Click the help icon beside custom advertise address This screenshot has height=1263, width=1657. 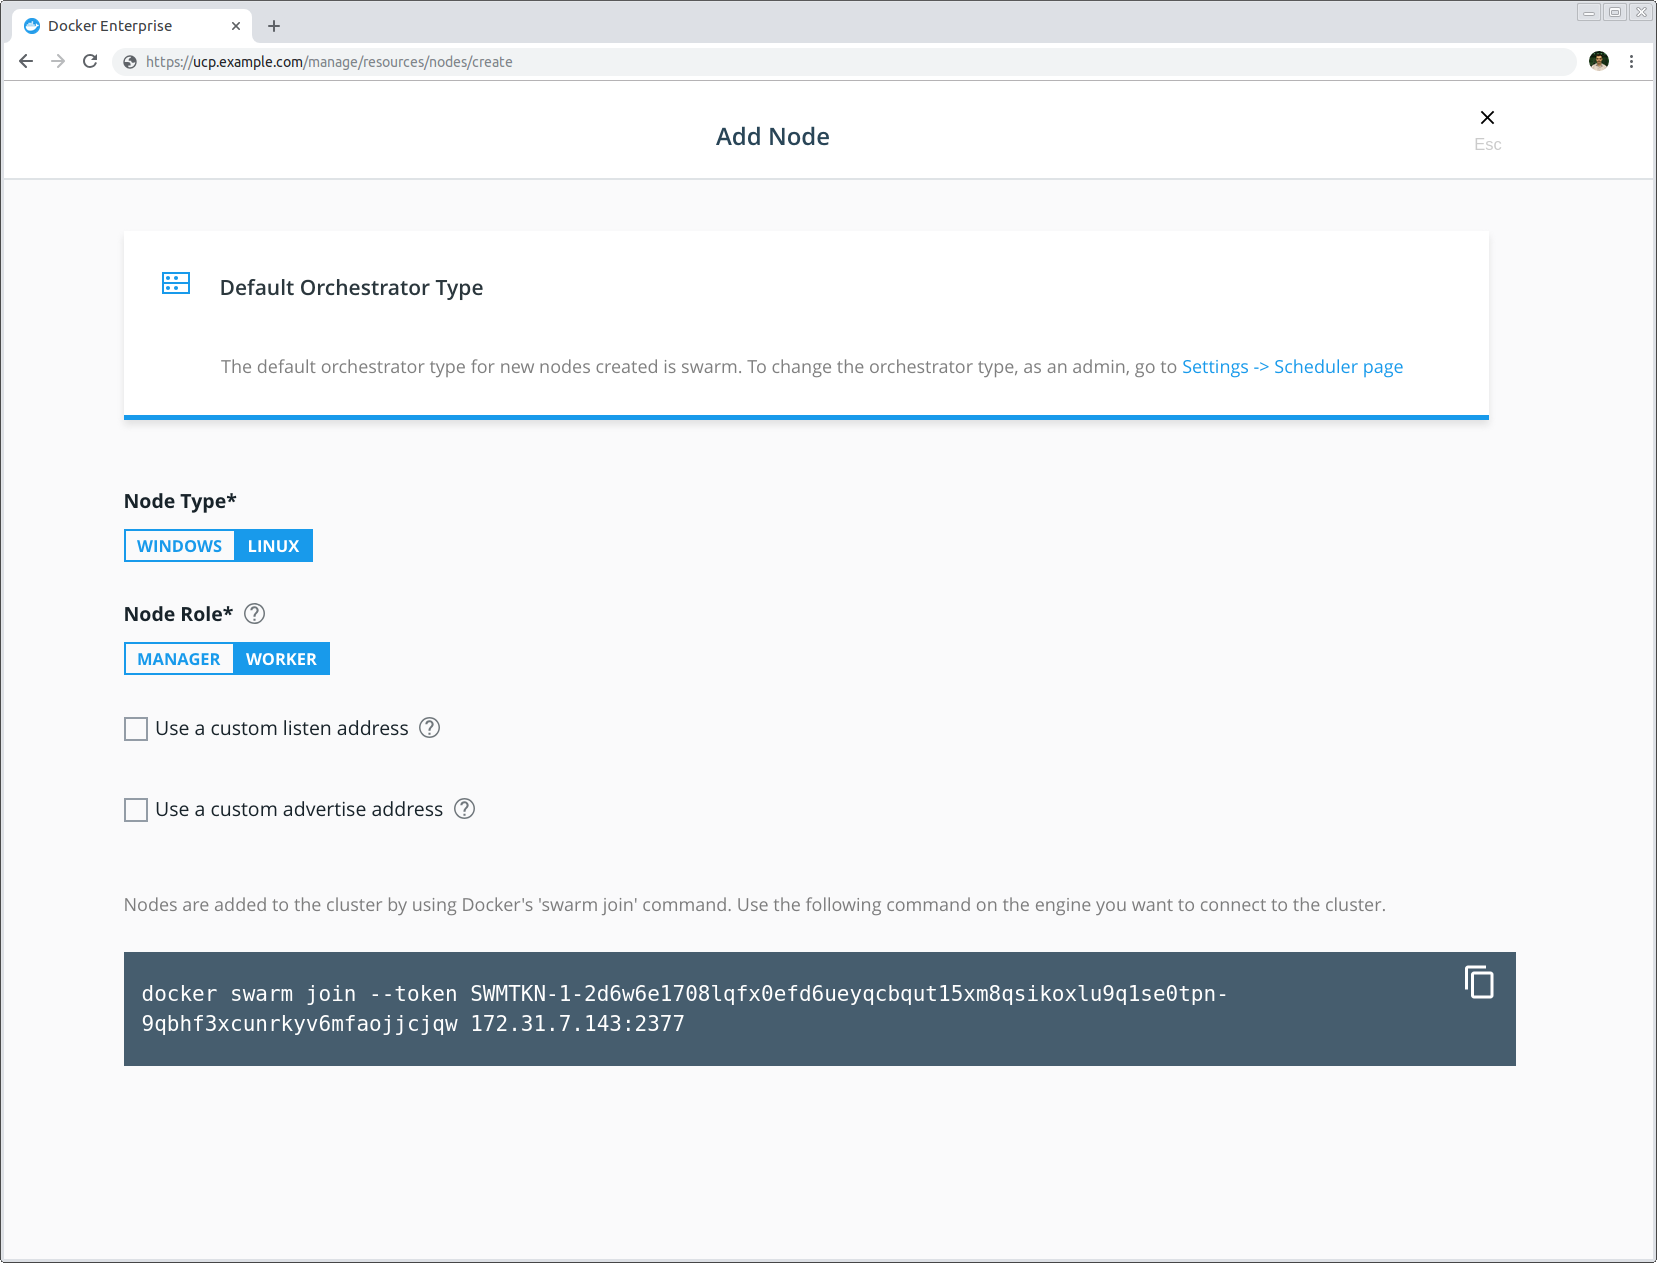464,809
